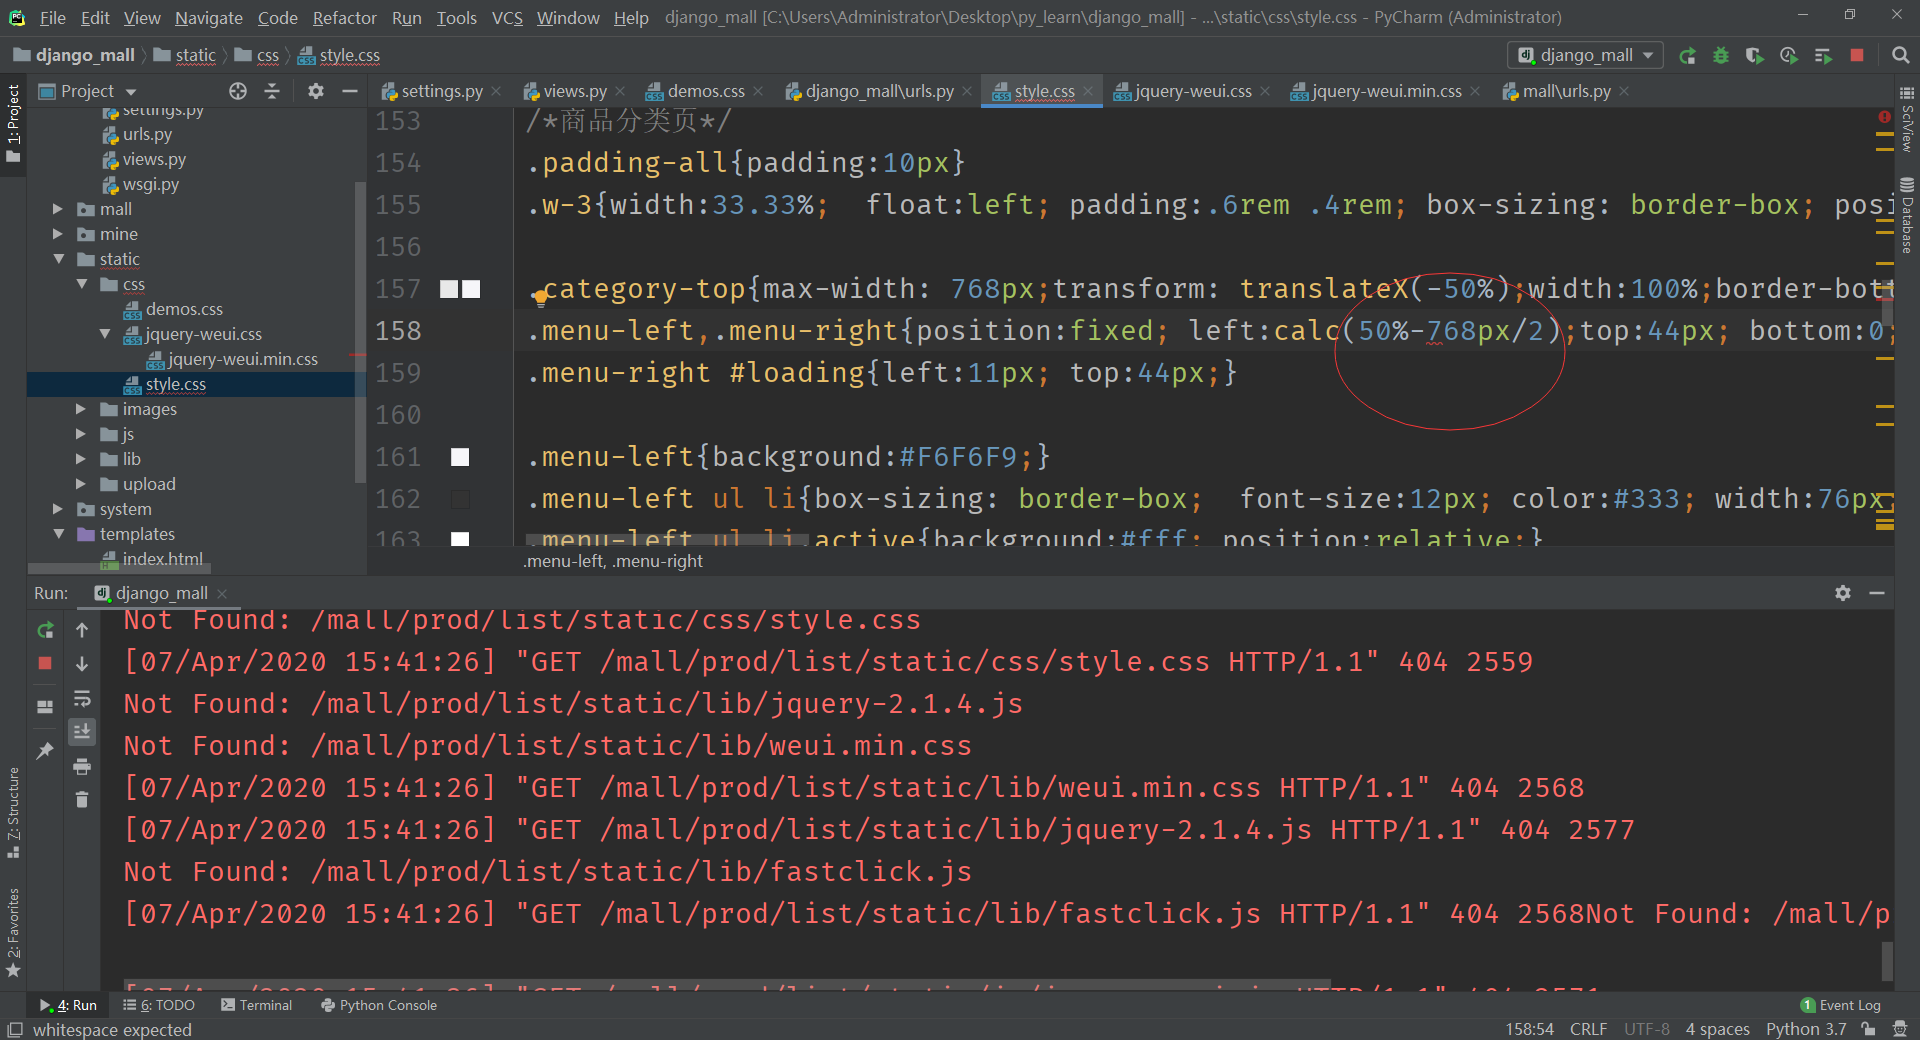Toggle read-only lock icon in status bar
Screen dimensions: 1920x1040
(x=1868, y=1029)
